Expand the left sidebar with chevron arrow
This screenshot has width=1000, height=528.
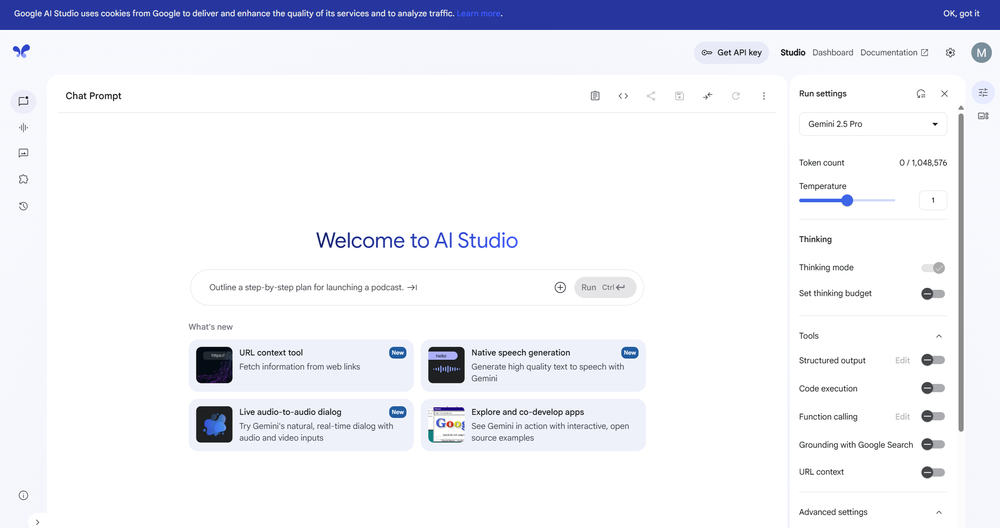click(x=38, y=522)
